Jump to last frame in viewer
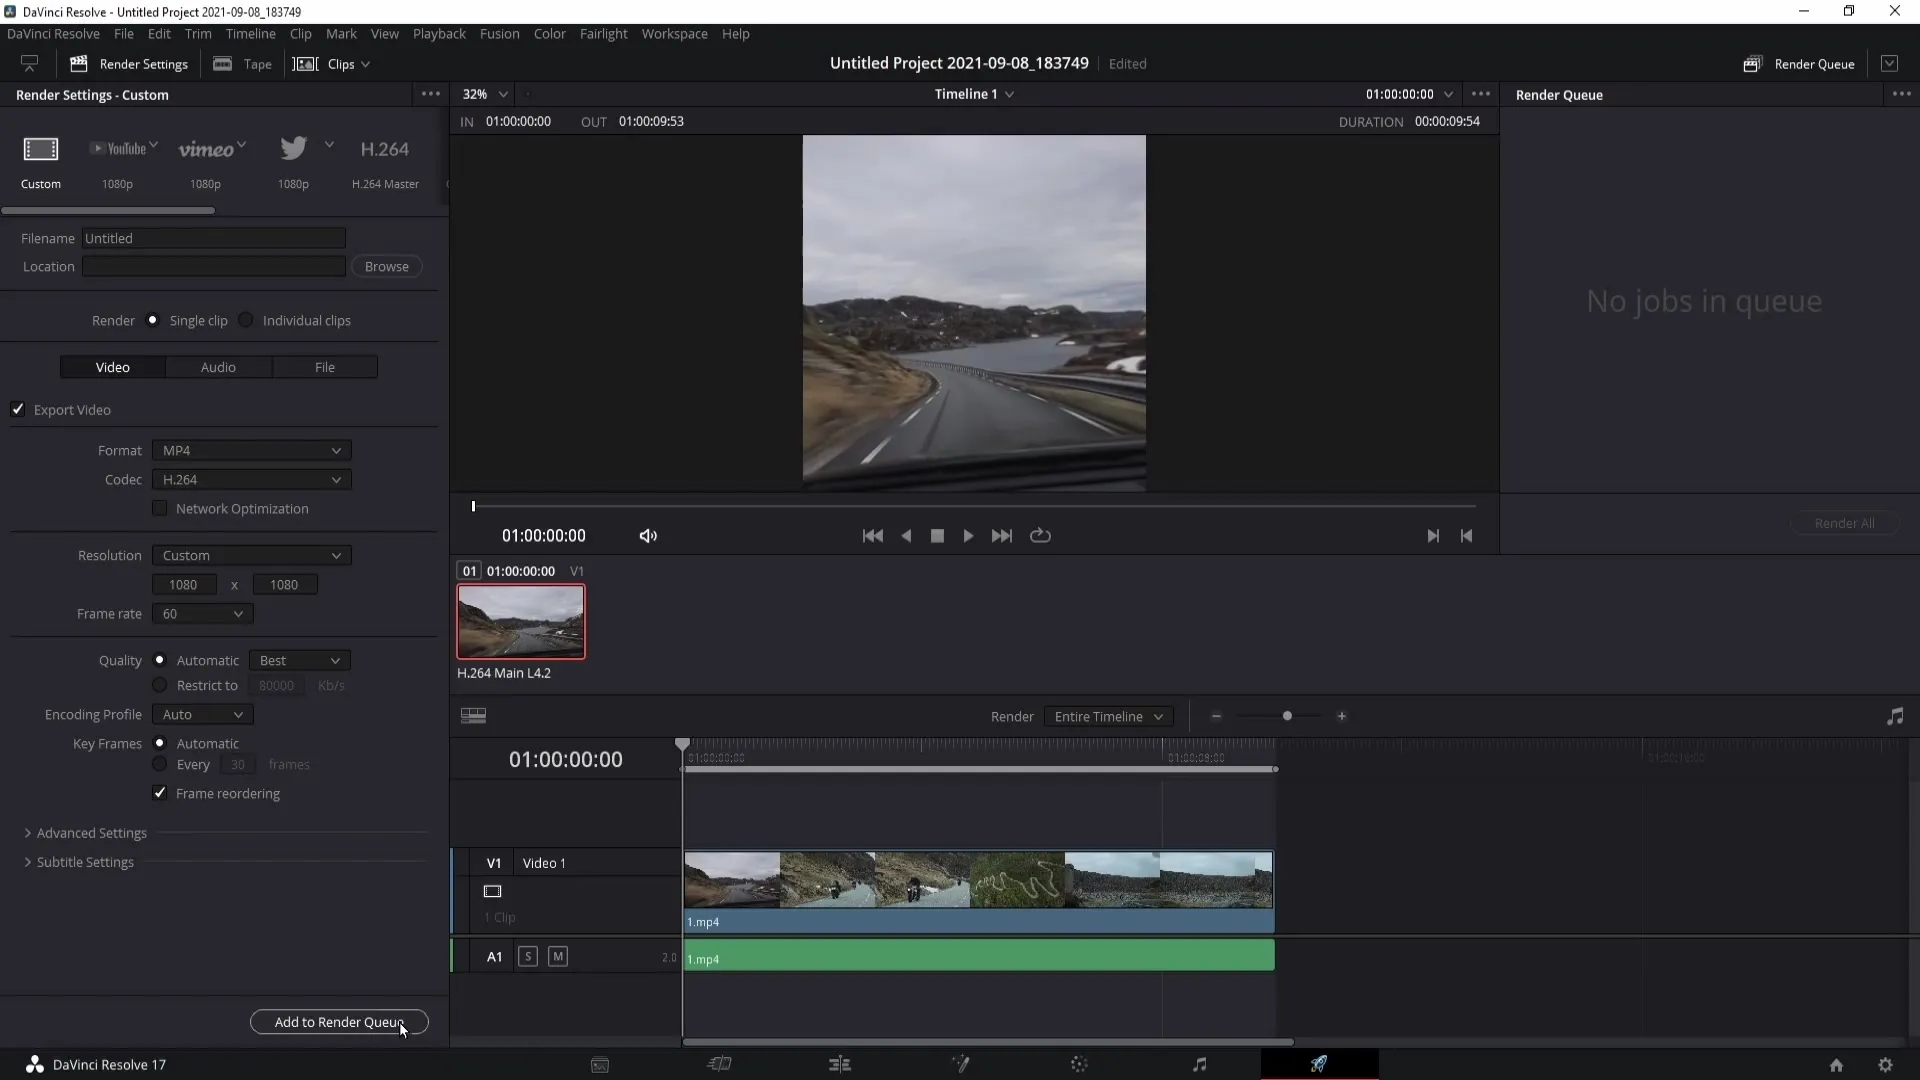1920x1080 pixels. coord(1002,536)
